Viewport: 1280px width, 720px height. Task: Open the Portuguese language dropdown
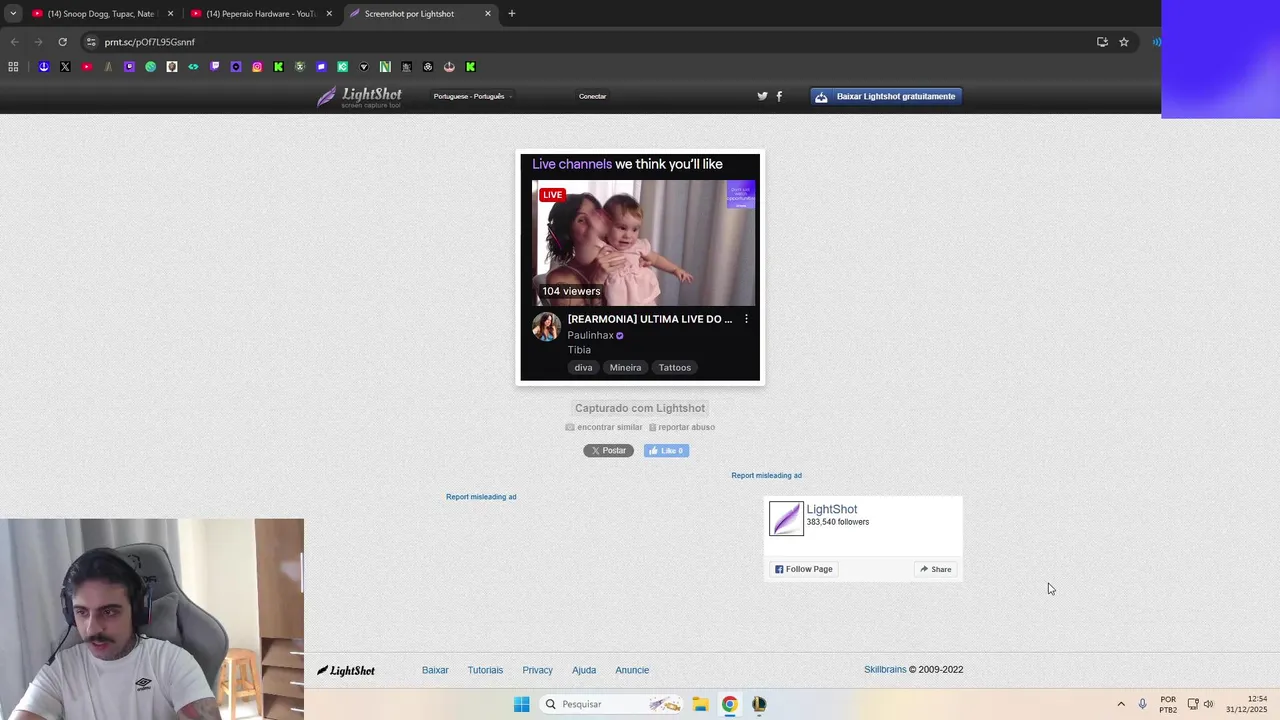[473, 96]
